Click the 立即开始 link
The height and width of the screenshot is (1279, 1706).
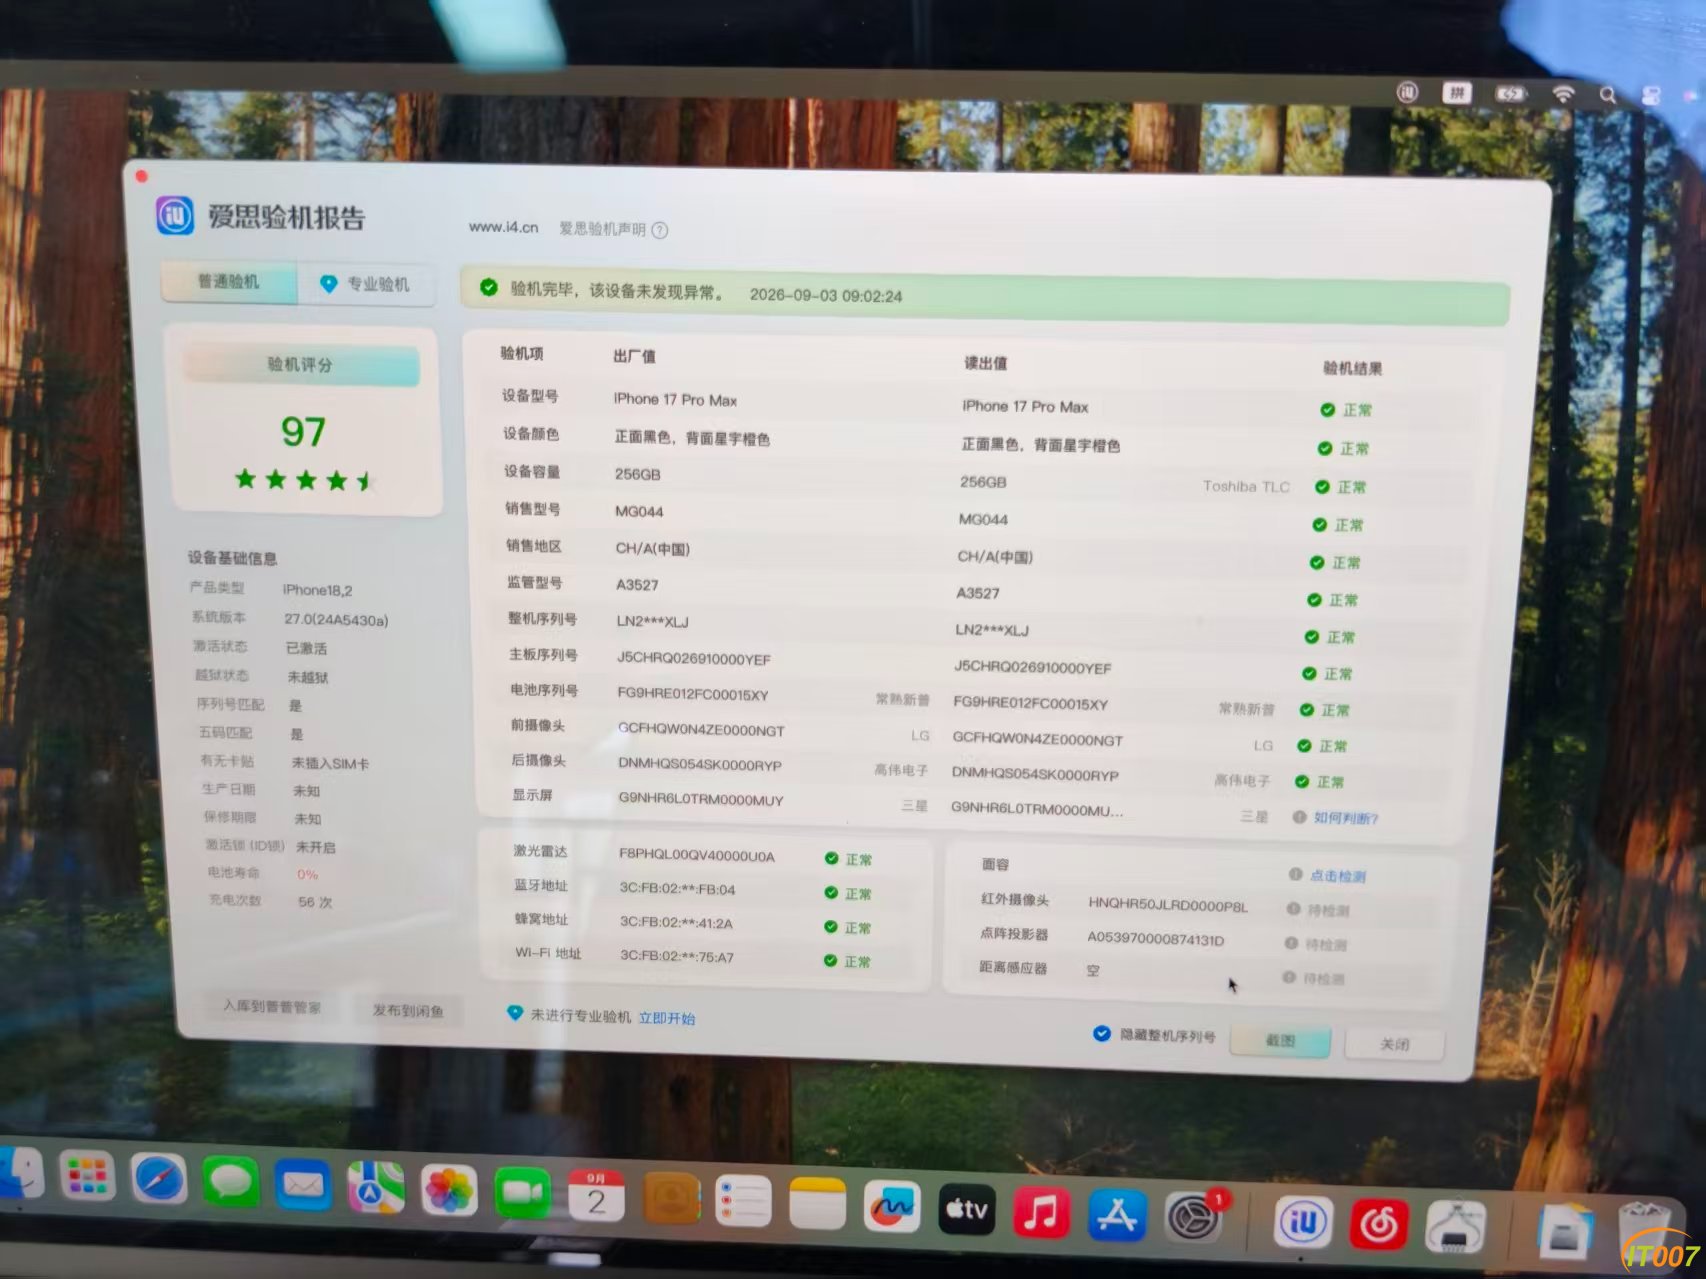[667, 1018]
